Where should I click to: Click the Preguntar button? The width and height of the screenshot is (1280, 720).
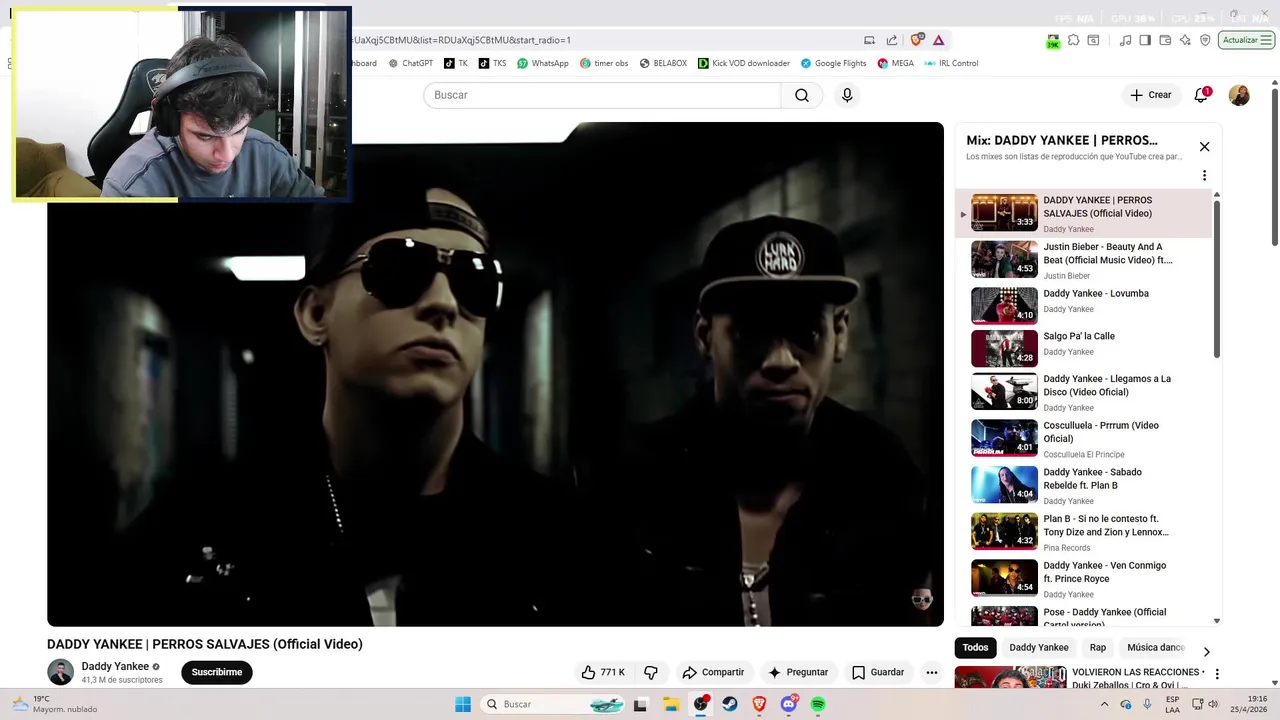click(x=798, y=672)
